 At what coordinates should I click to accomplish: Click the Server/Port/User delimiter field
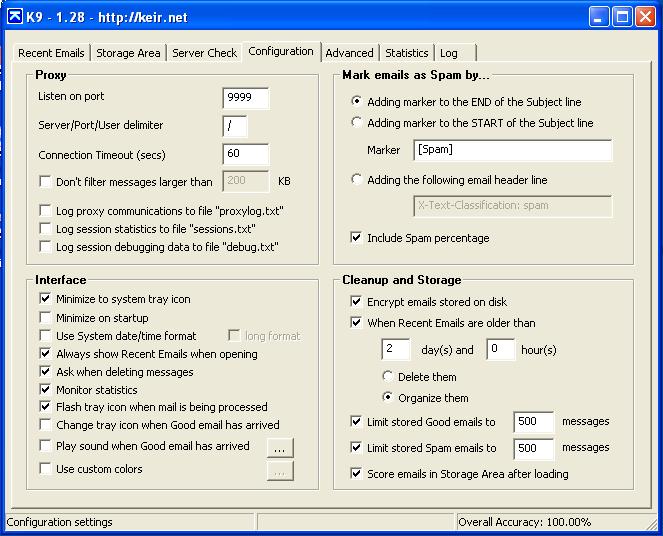(235, 126)
